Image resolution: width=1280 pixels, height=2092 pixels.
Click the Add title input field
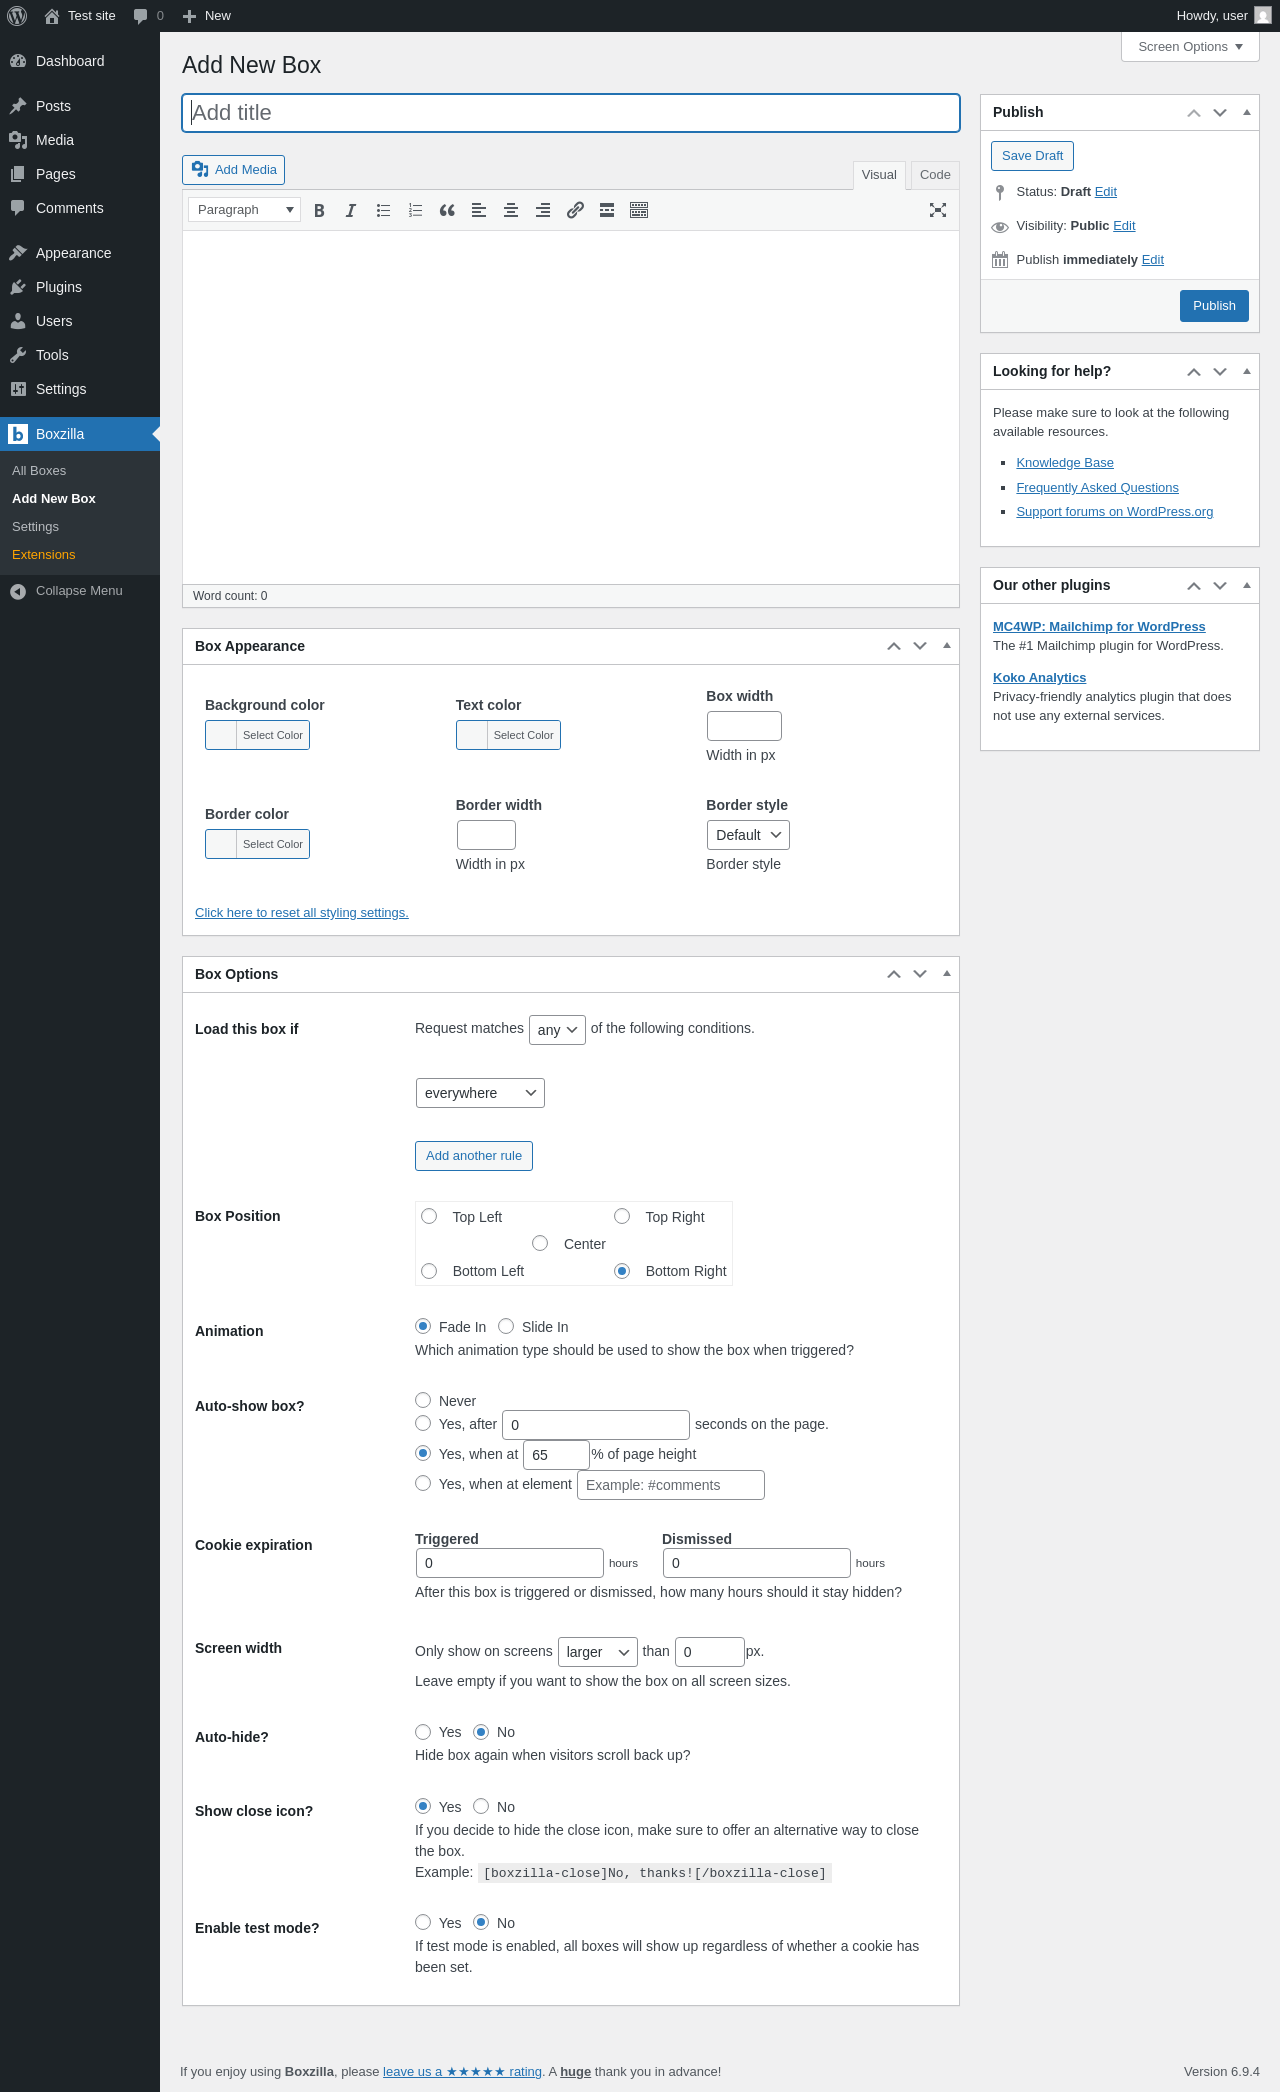571,113
